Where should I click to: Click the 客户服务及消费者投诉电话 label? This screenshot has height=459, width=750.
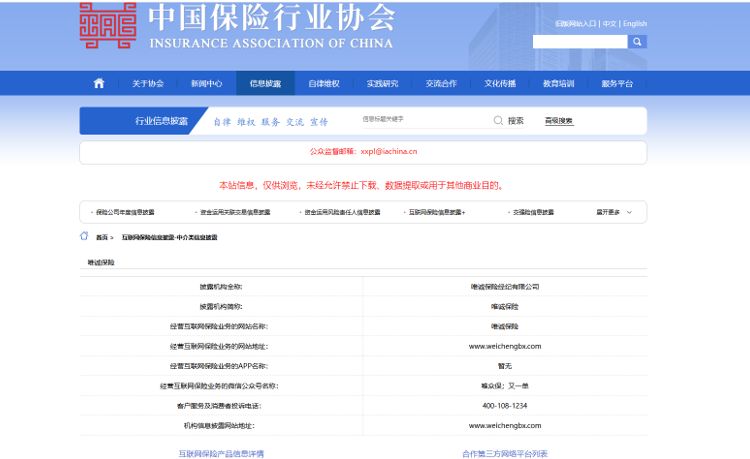click(219, 406)
